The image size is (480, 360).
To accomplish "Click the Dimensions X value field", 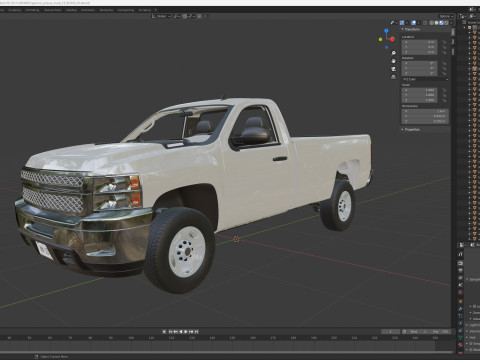I will [425, 111].
